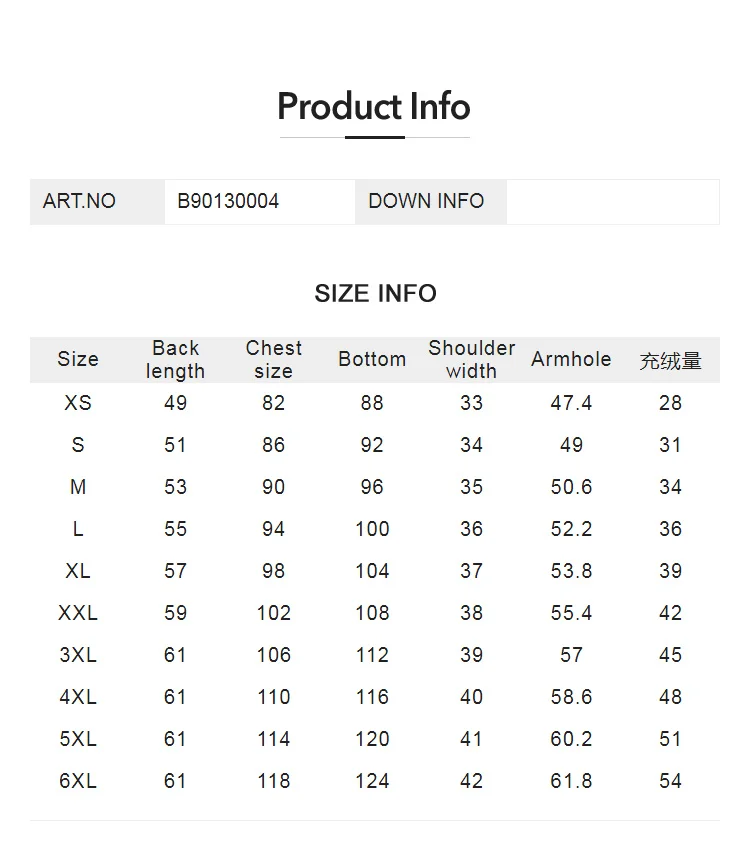750x841 pixels.
Task: Click the ART.NO label cell
Action: (80, 201)
